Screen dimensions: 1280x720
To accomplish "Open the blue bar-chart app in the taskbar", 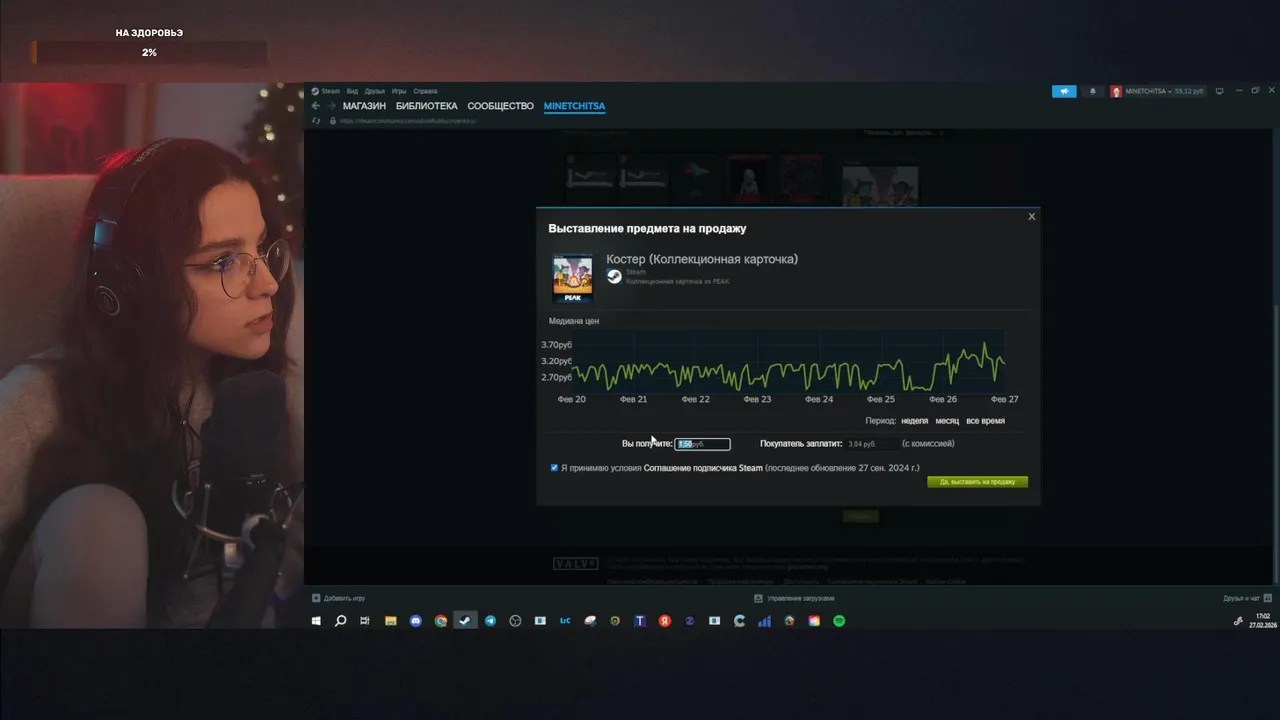I will click(x=764, y=621).
